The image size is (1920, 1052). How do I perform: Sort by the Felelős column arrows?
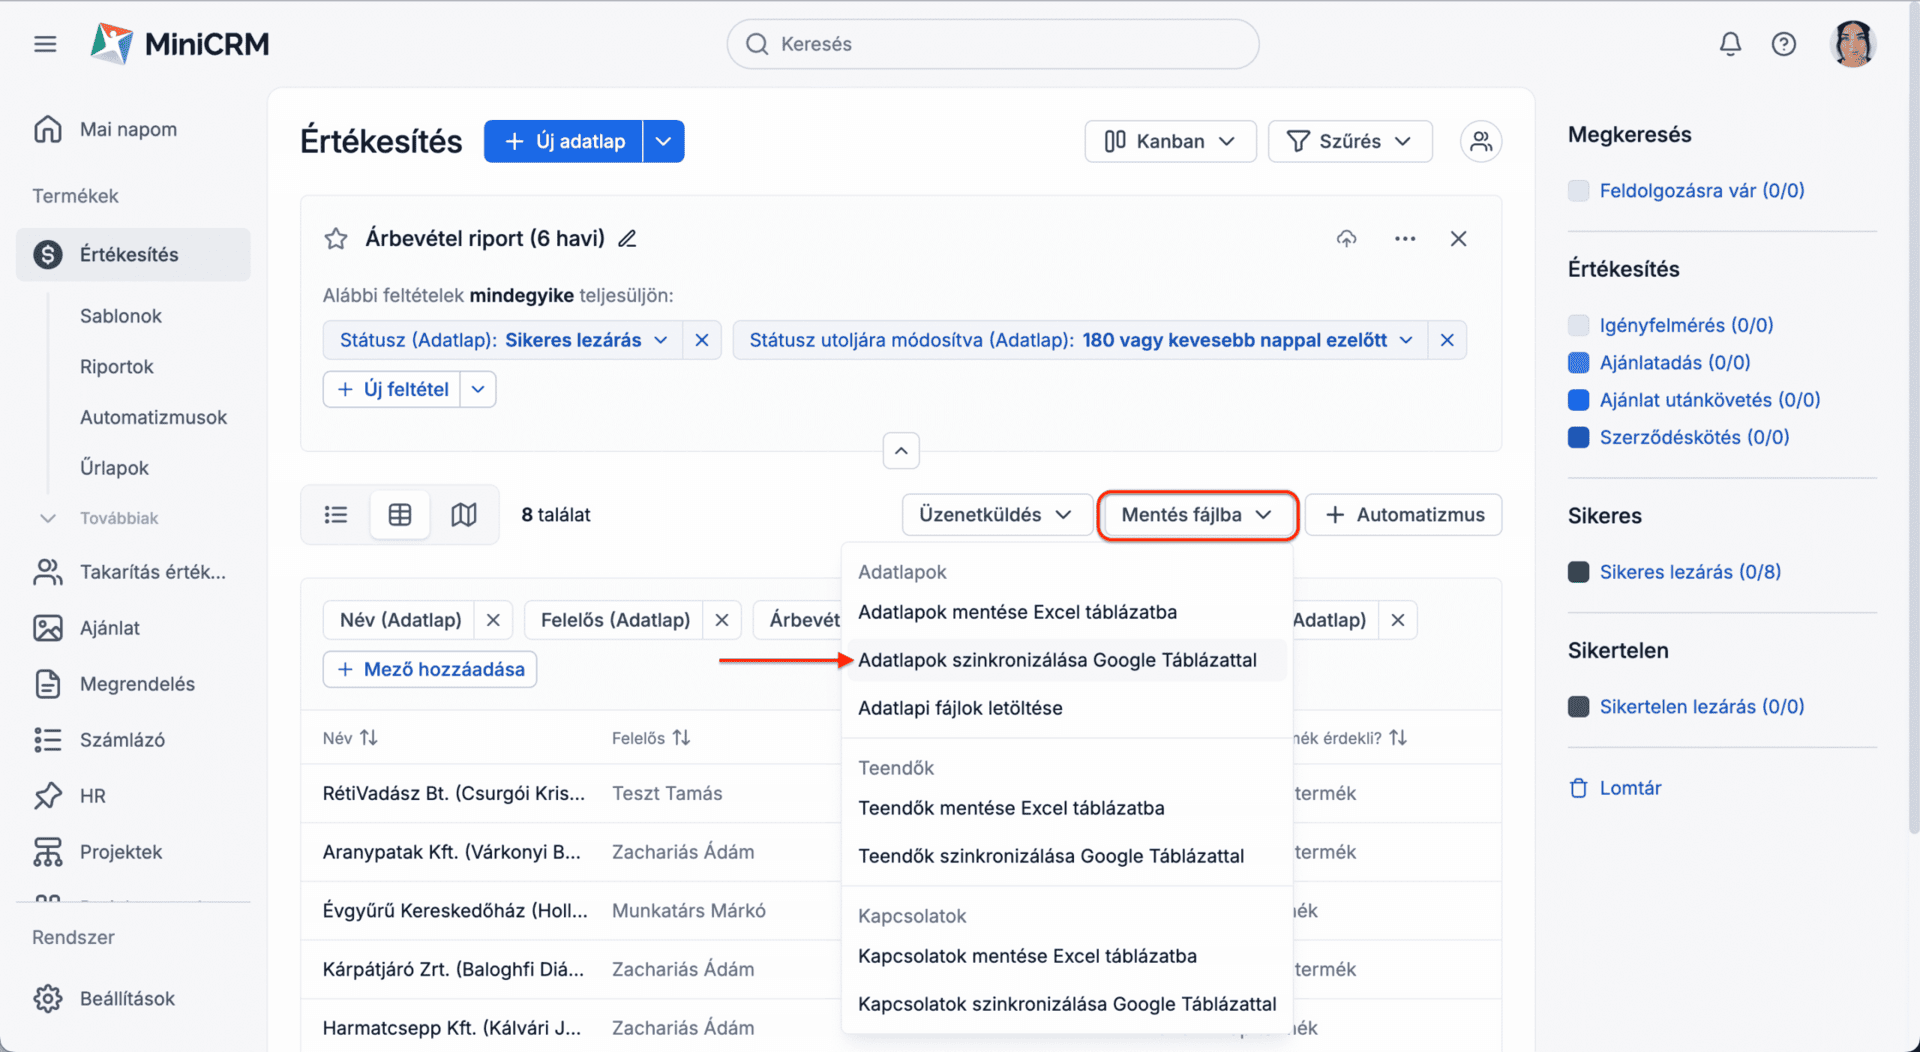tap(681, 738)
